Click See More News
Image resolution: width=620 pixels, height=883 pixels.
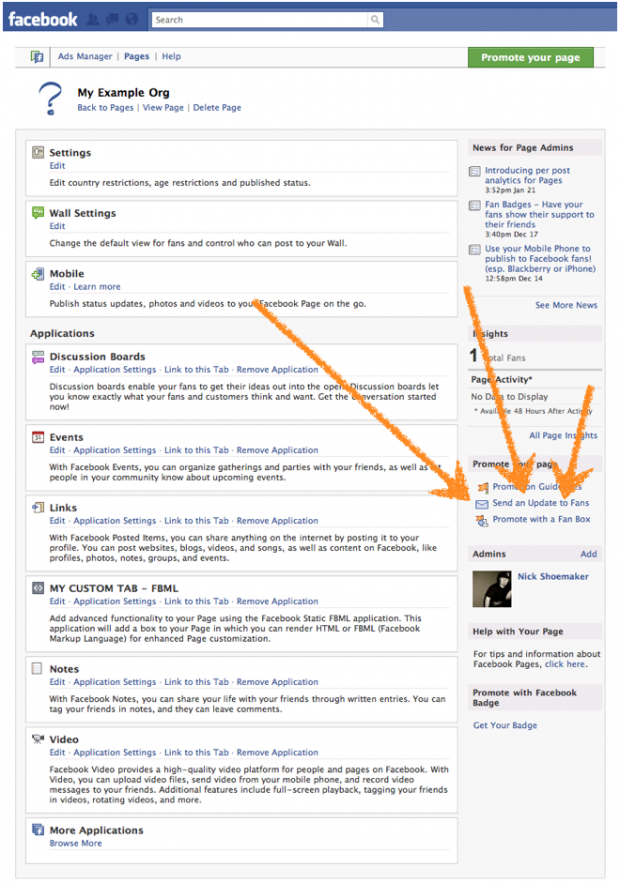pyautogui.click(x=566, y=305)
